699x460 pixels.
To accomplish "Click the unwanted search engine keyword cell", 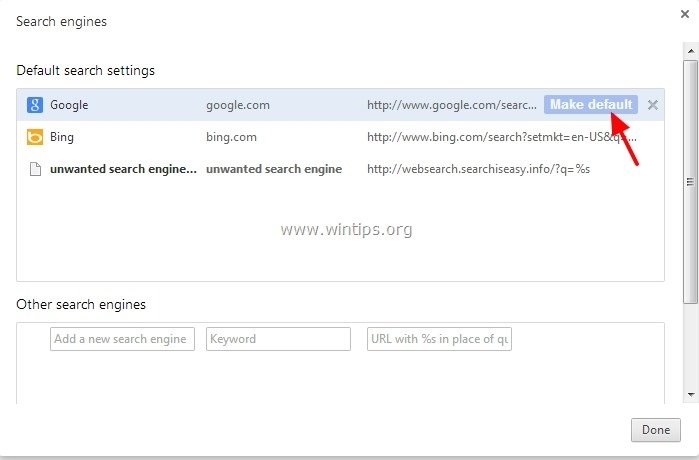I will point(274,169).
